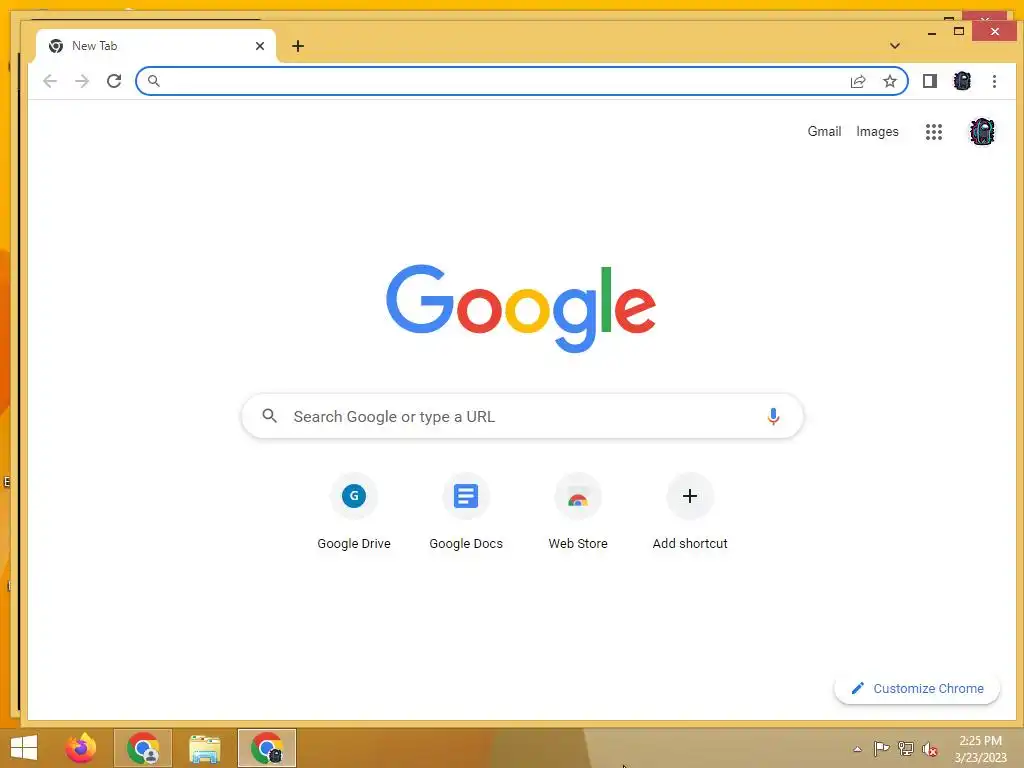The width and height of the screenshot is (1024, 768).
Task: Open the Google account avatar on the page
Action: point(982,132)
